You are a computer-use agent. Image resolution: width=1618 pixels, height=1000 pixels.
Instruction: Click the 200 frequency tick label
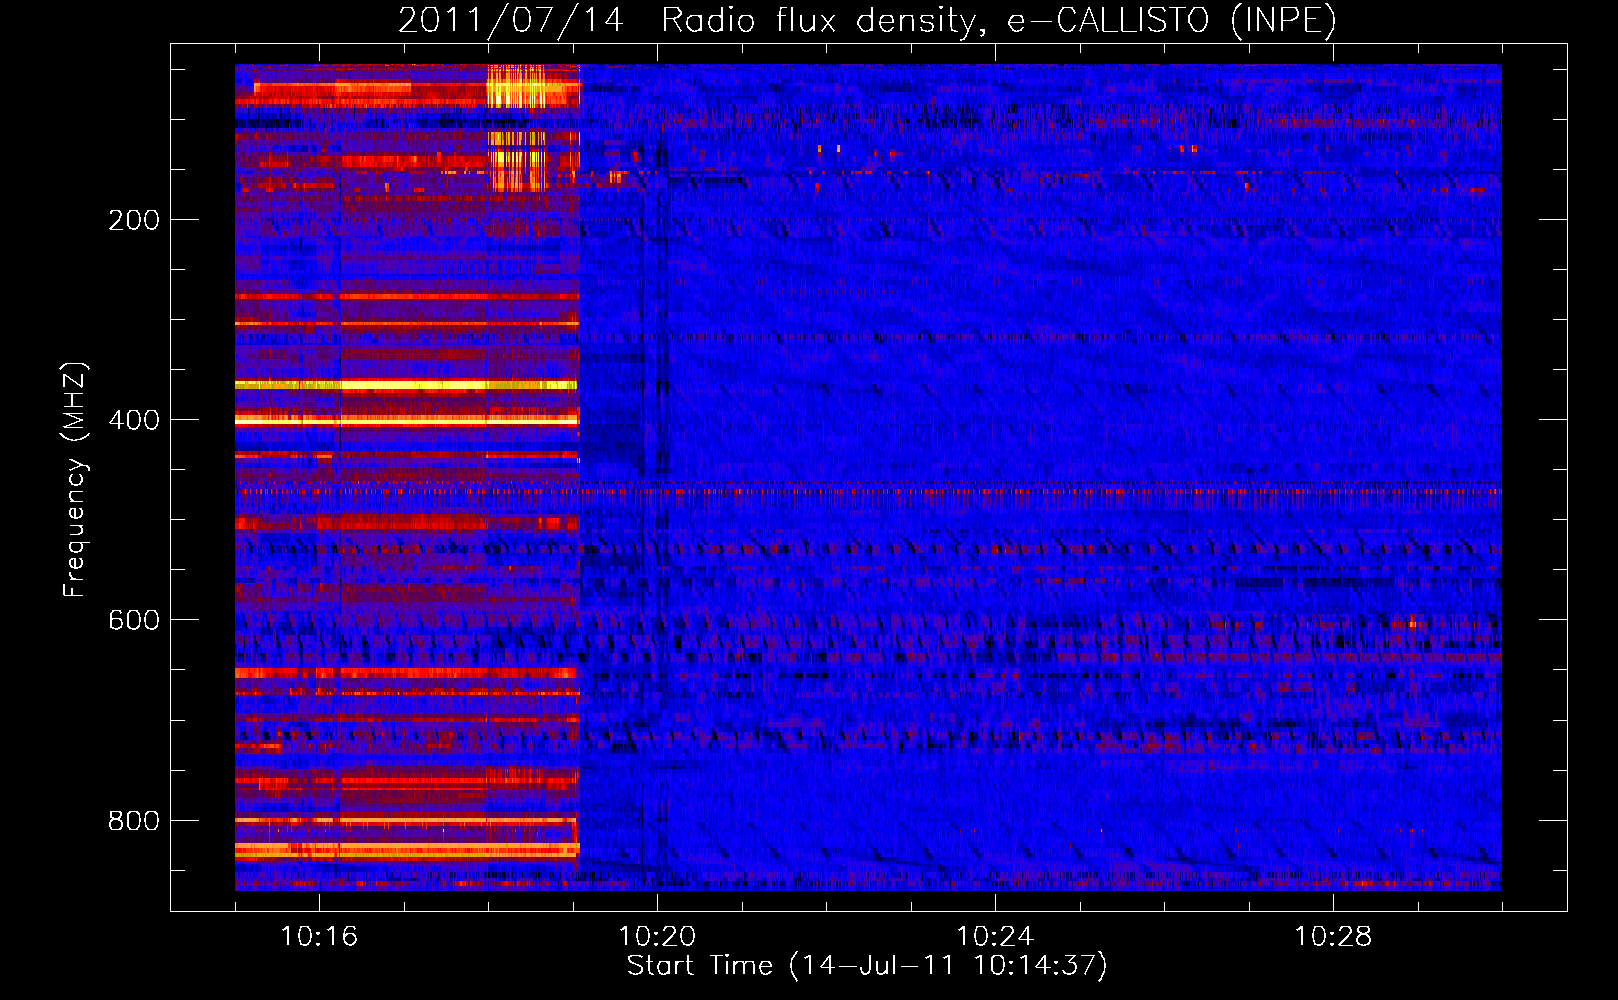134,220
